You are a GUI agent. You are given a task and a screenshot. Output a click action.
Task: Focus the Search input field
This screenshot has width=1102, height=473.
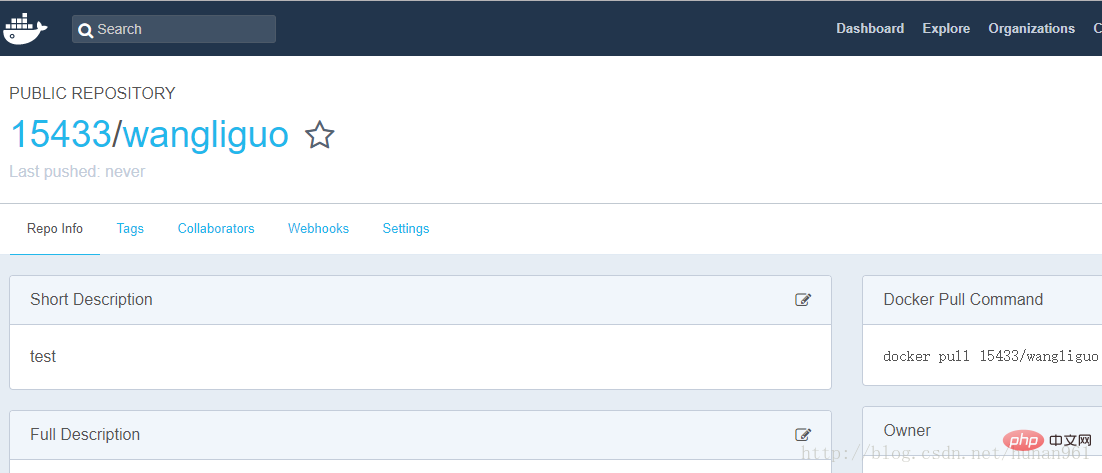pyautogui.click(x=174, y=30)
